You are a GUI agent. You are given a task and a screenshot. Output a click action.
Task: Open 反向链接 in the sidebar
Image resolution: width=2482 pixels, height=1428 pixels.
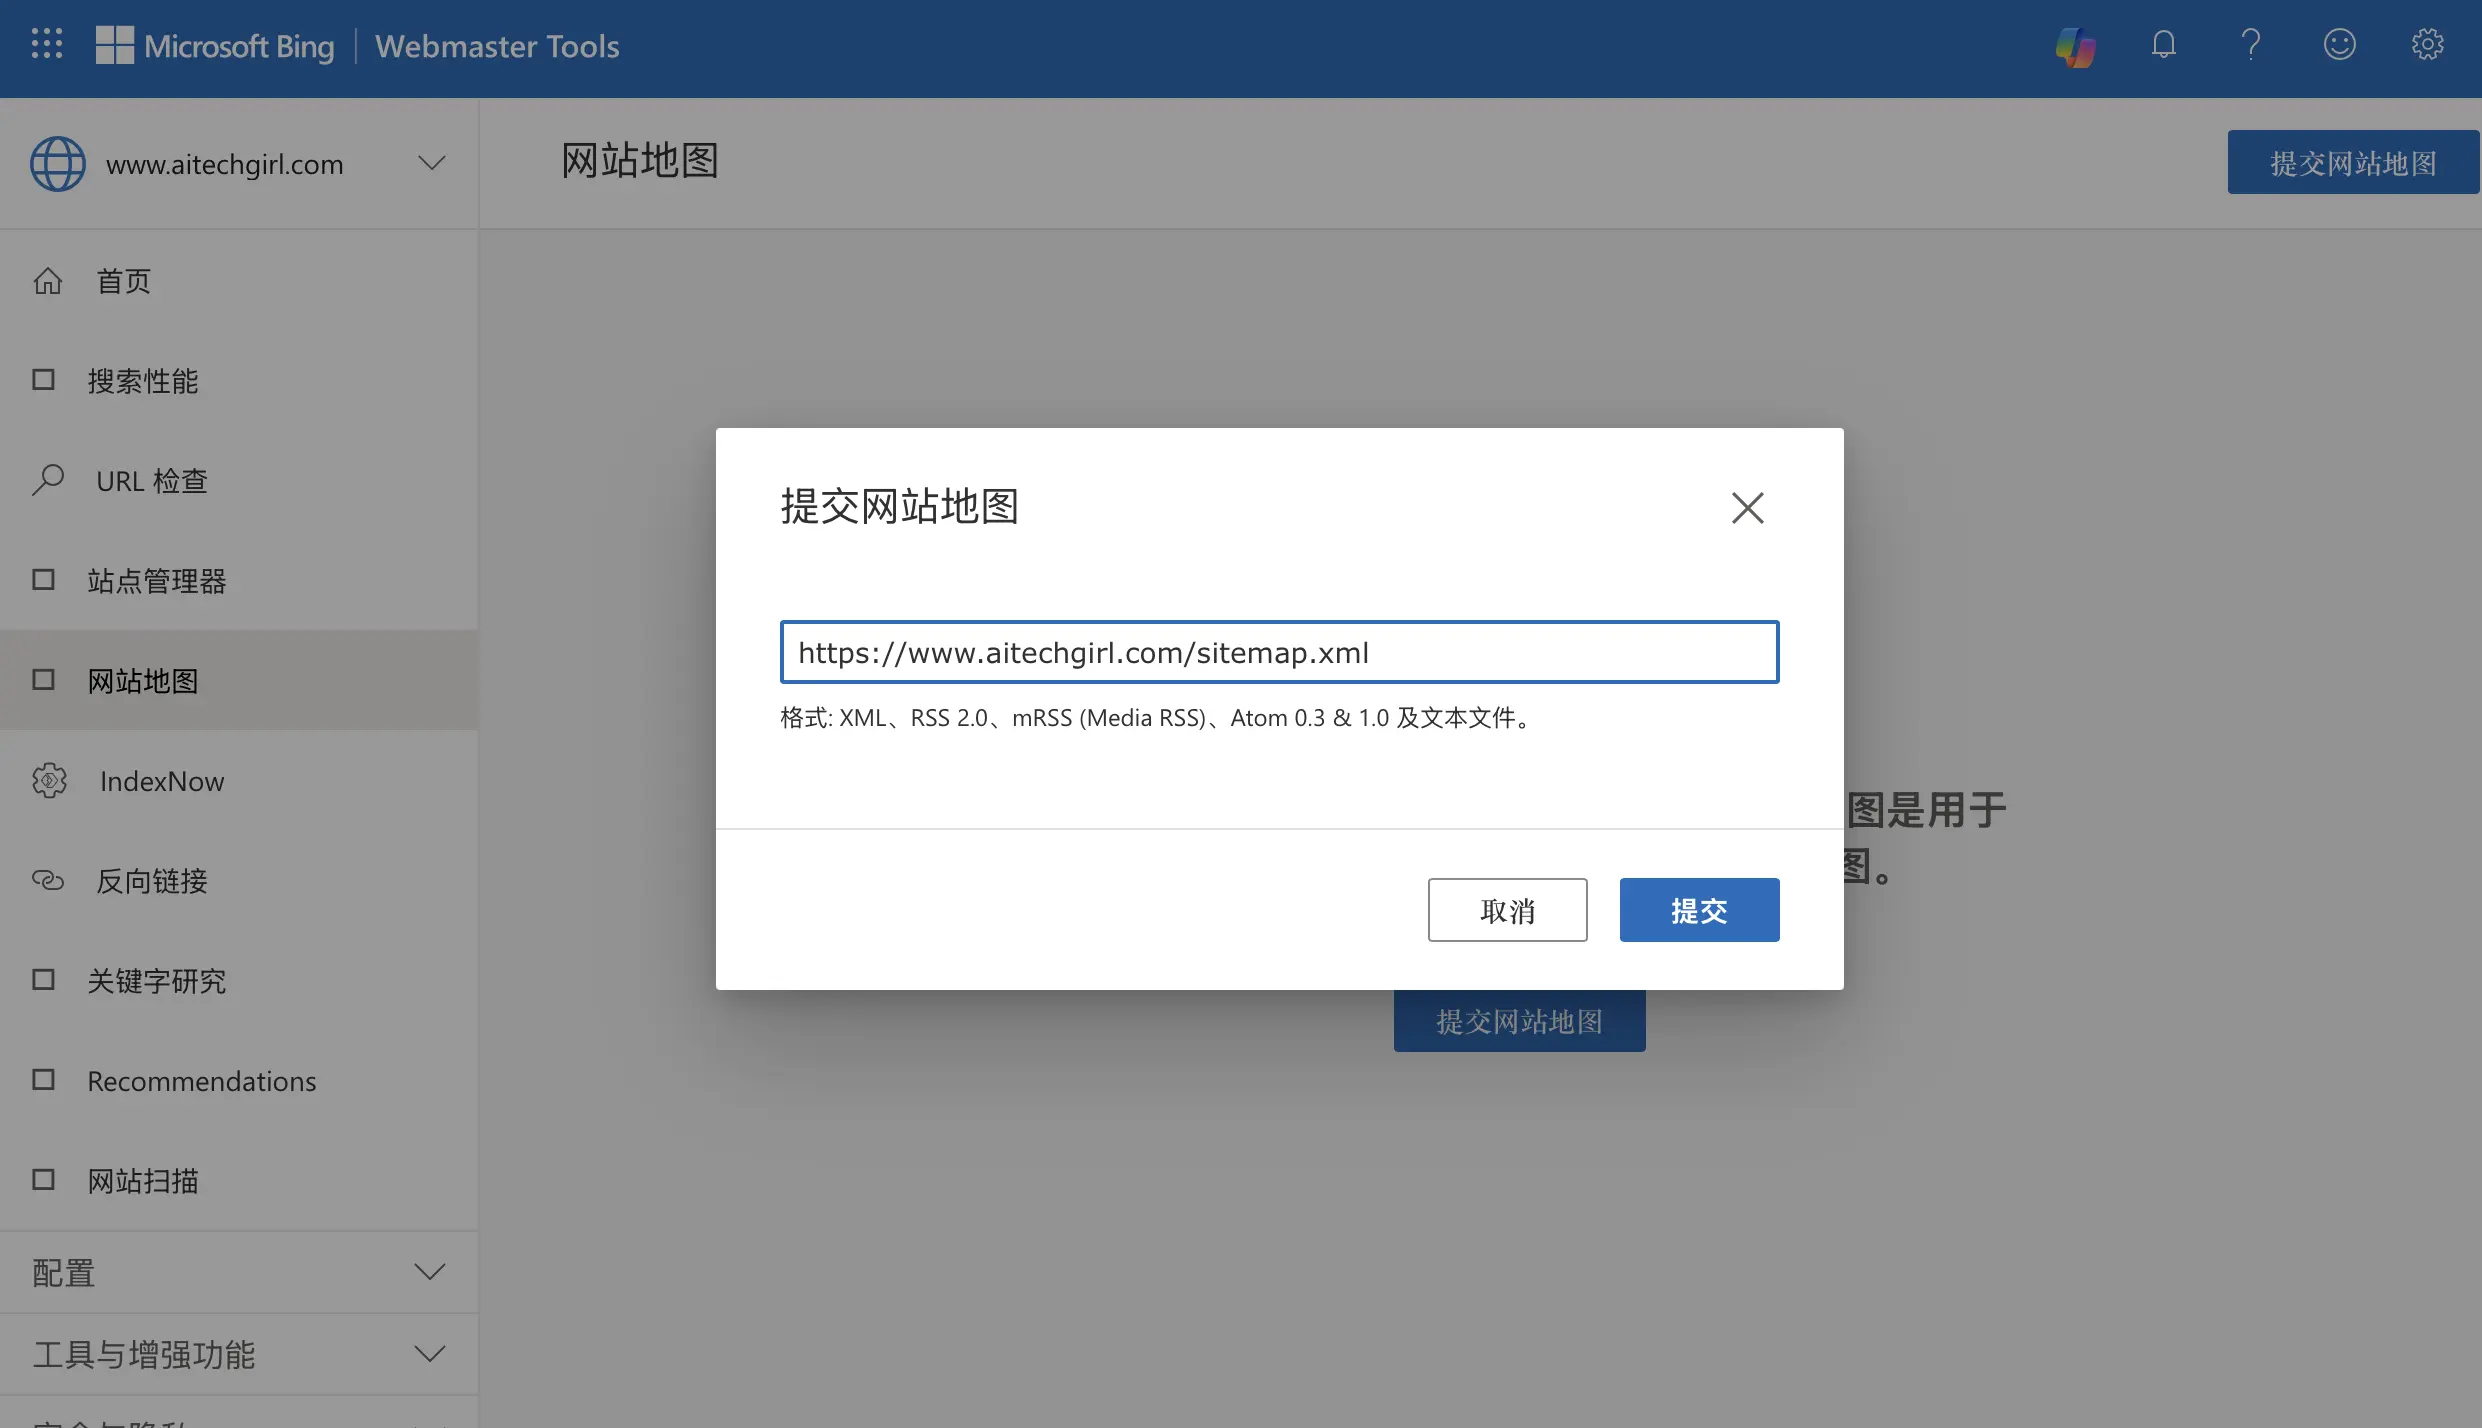(x=239, y=880)
